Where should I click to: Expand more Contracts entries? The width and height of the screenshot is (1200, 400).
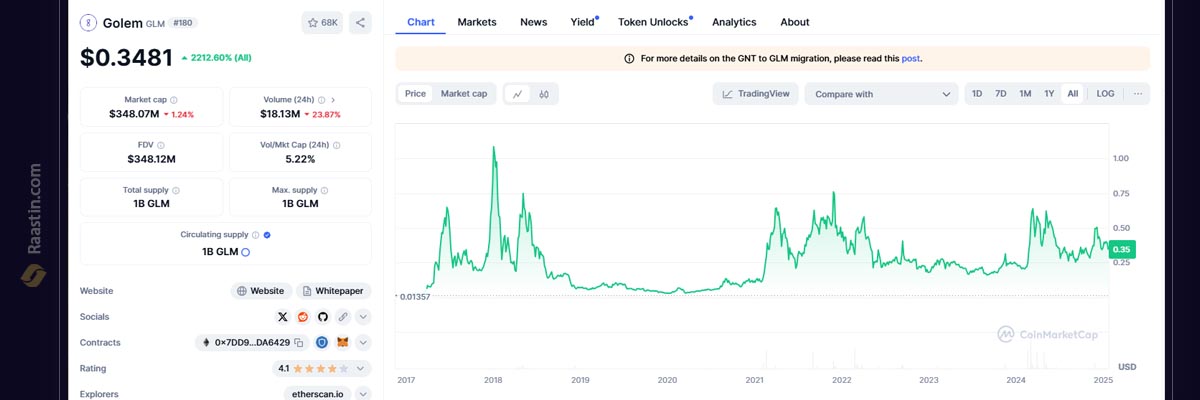click(363, 343)
